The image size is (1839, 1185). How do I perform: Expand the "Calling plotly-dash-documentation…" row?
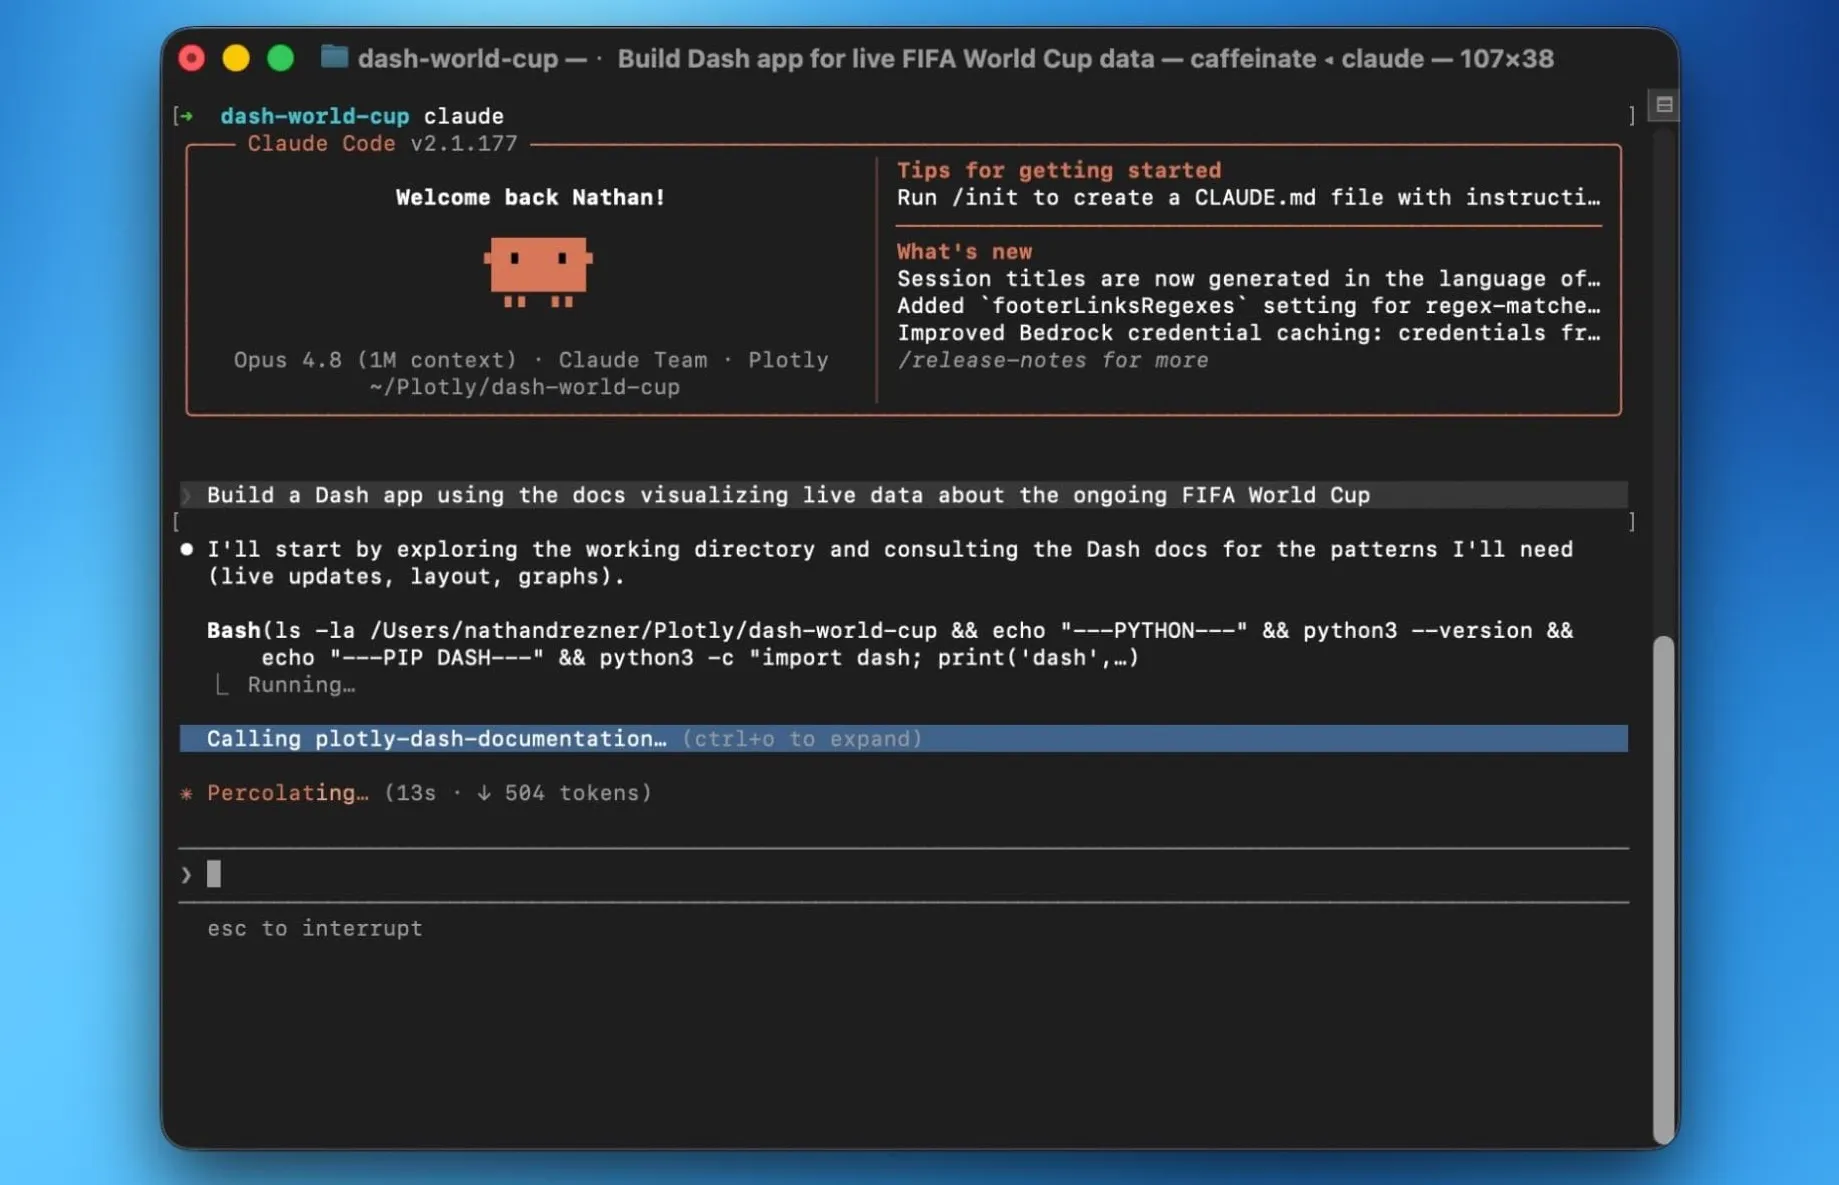click(x=903, y=739)
